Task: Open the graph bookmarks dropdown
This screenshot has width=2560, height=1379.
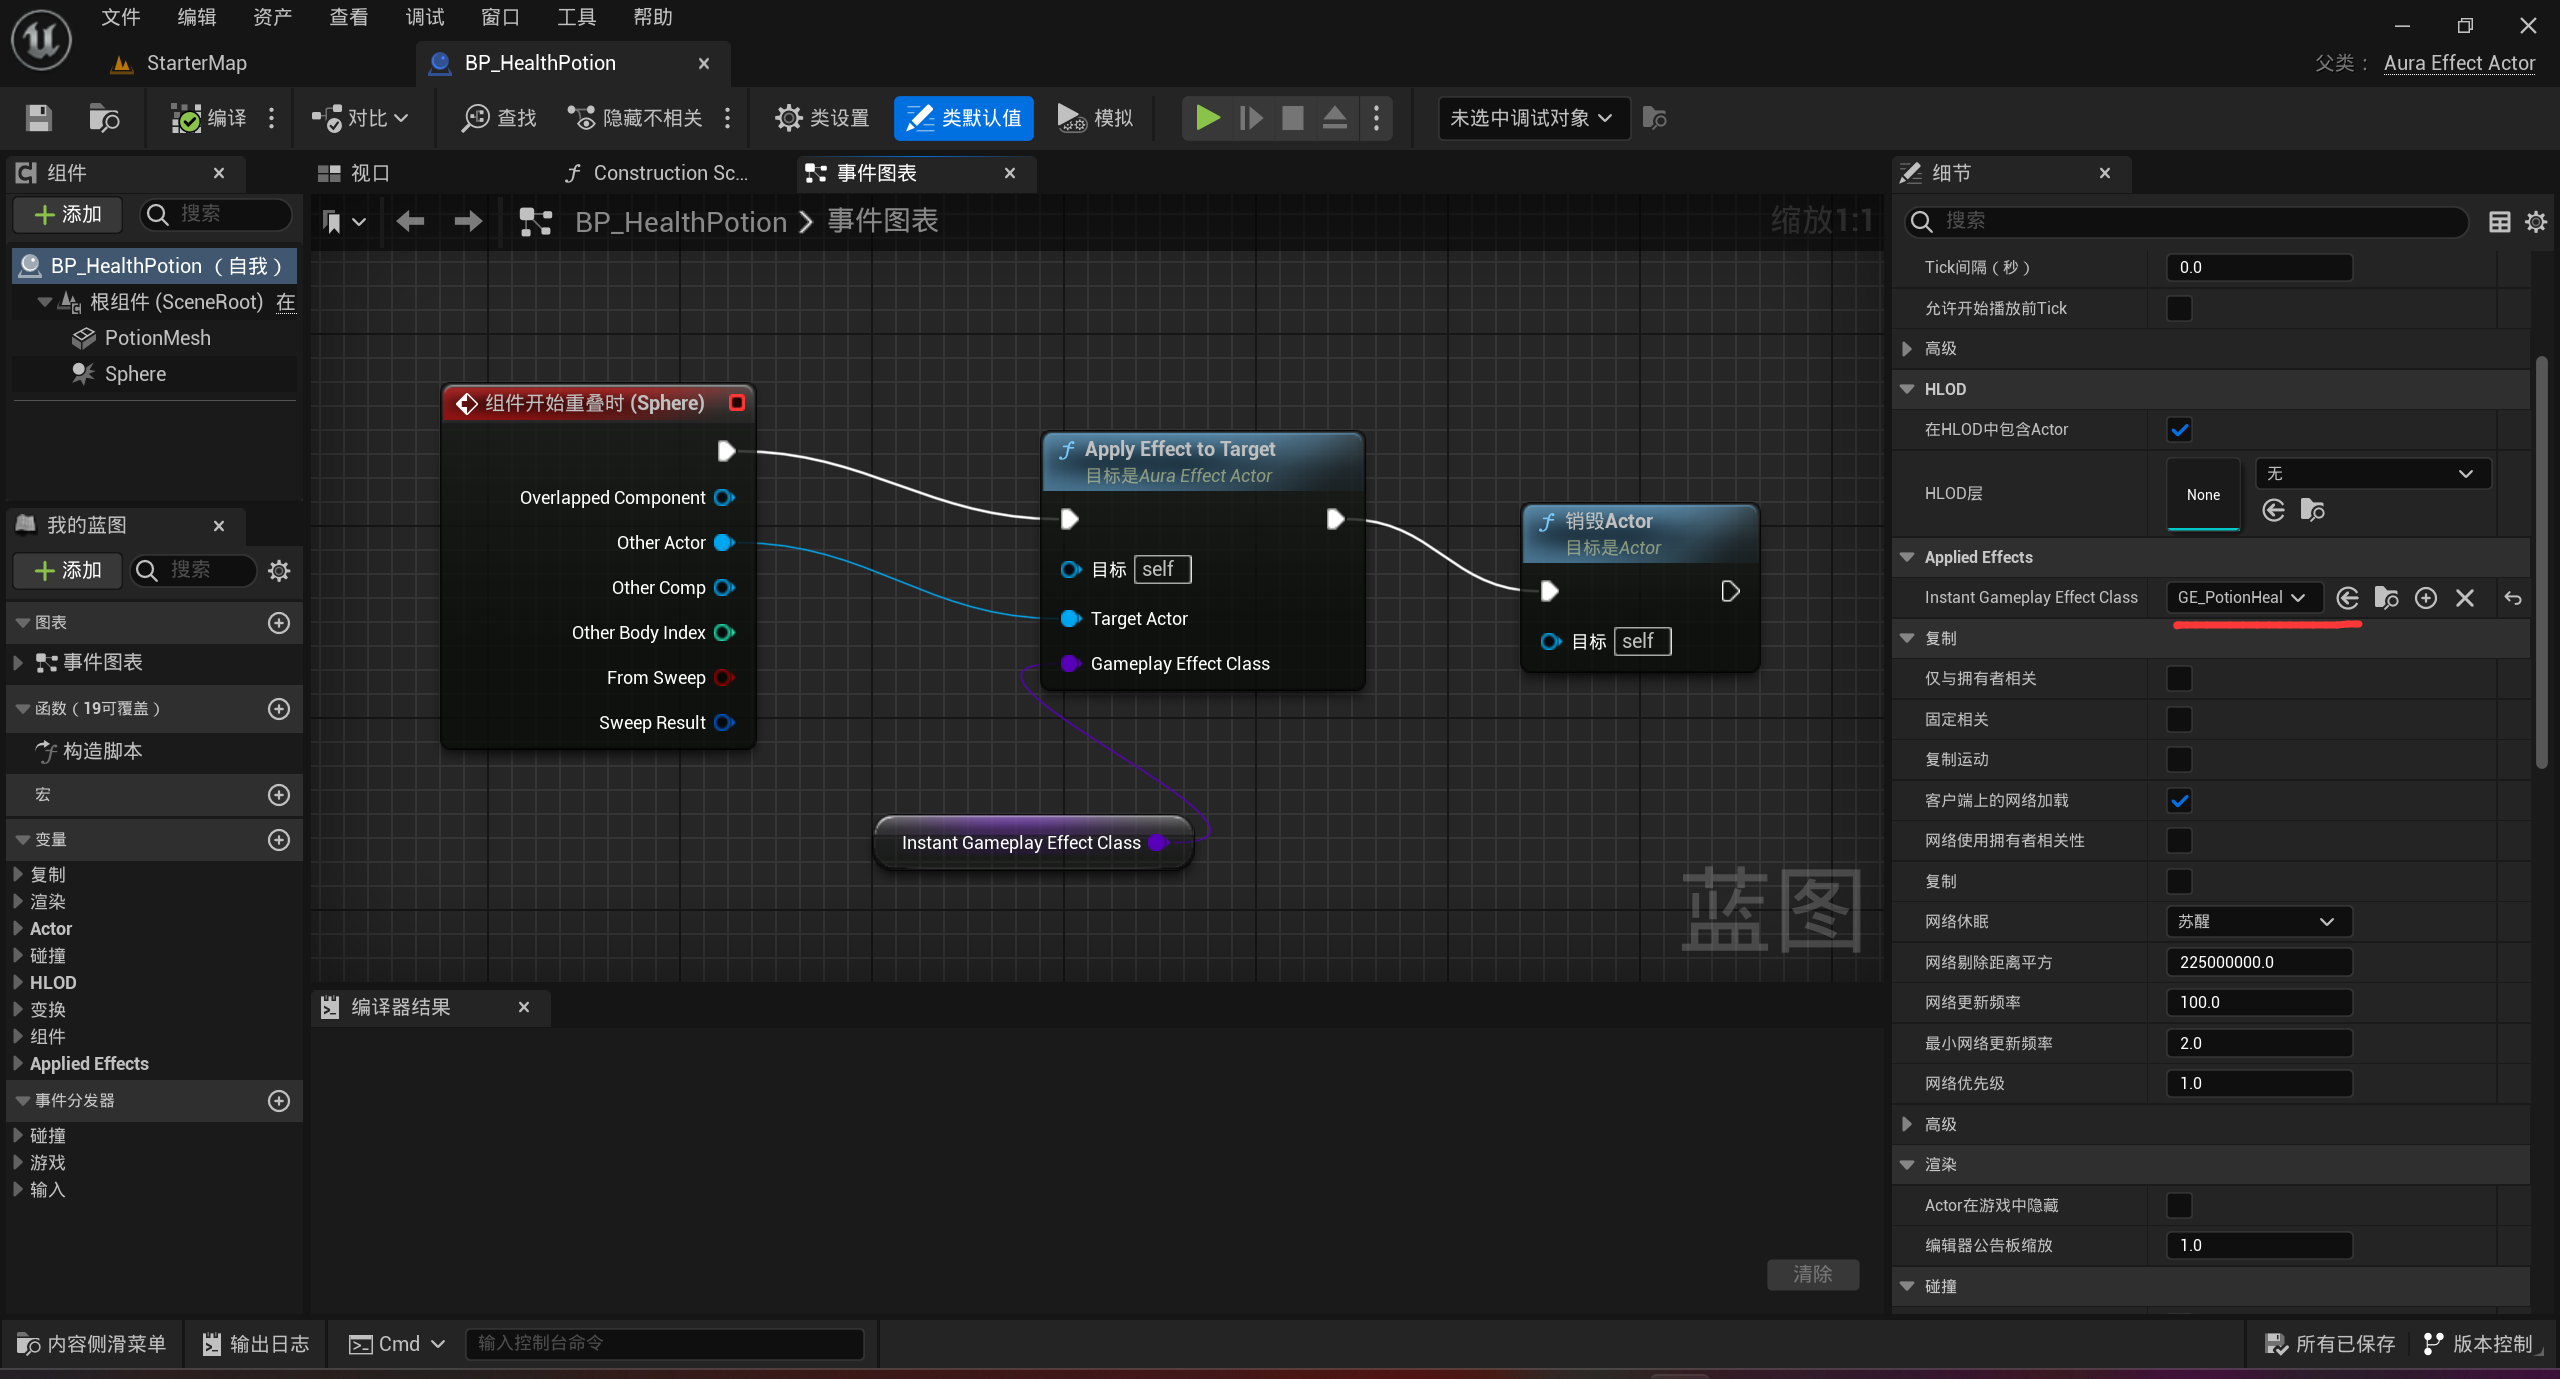Action: click(x=343, y=221)
